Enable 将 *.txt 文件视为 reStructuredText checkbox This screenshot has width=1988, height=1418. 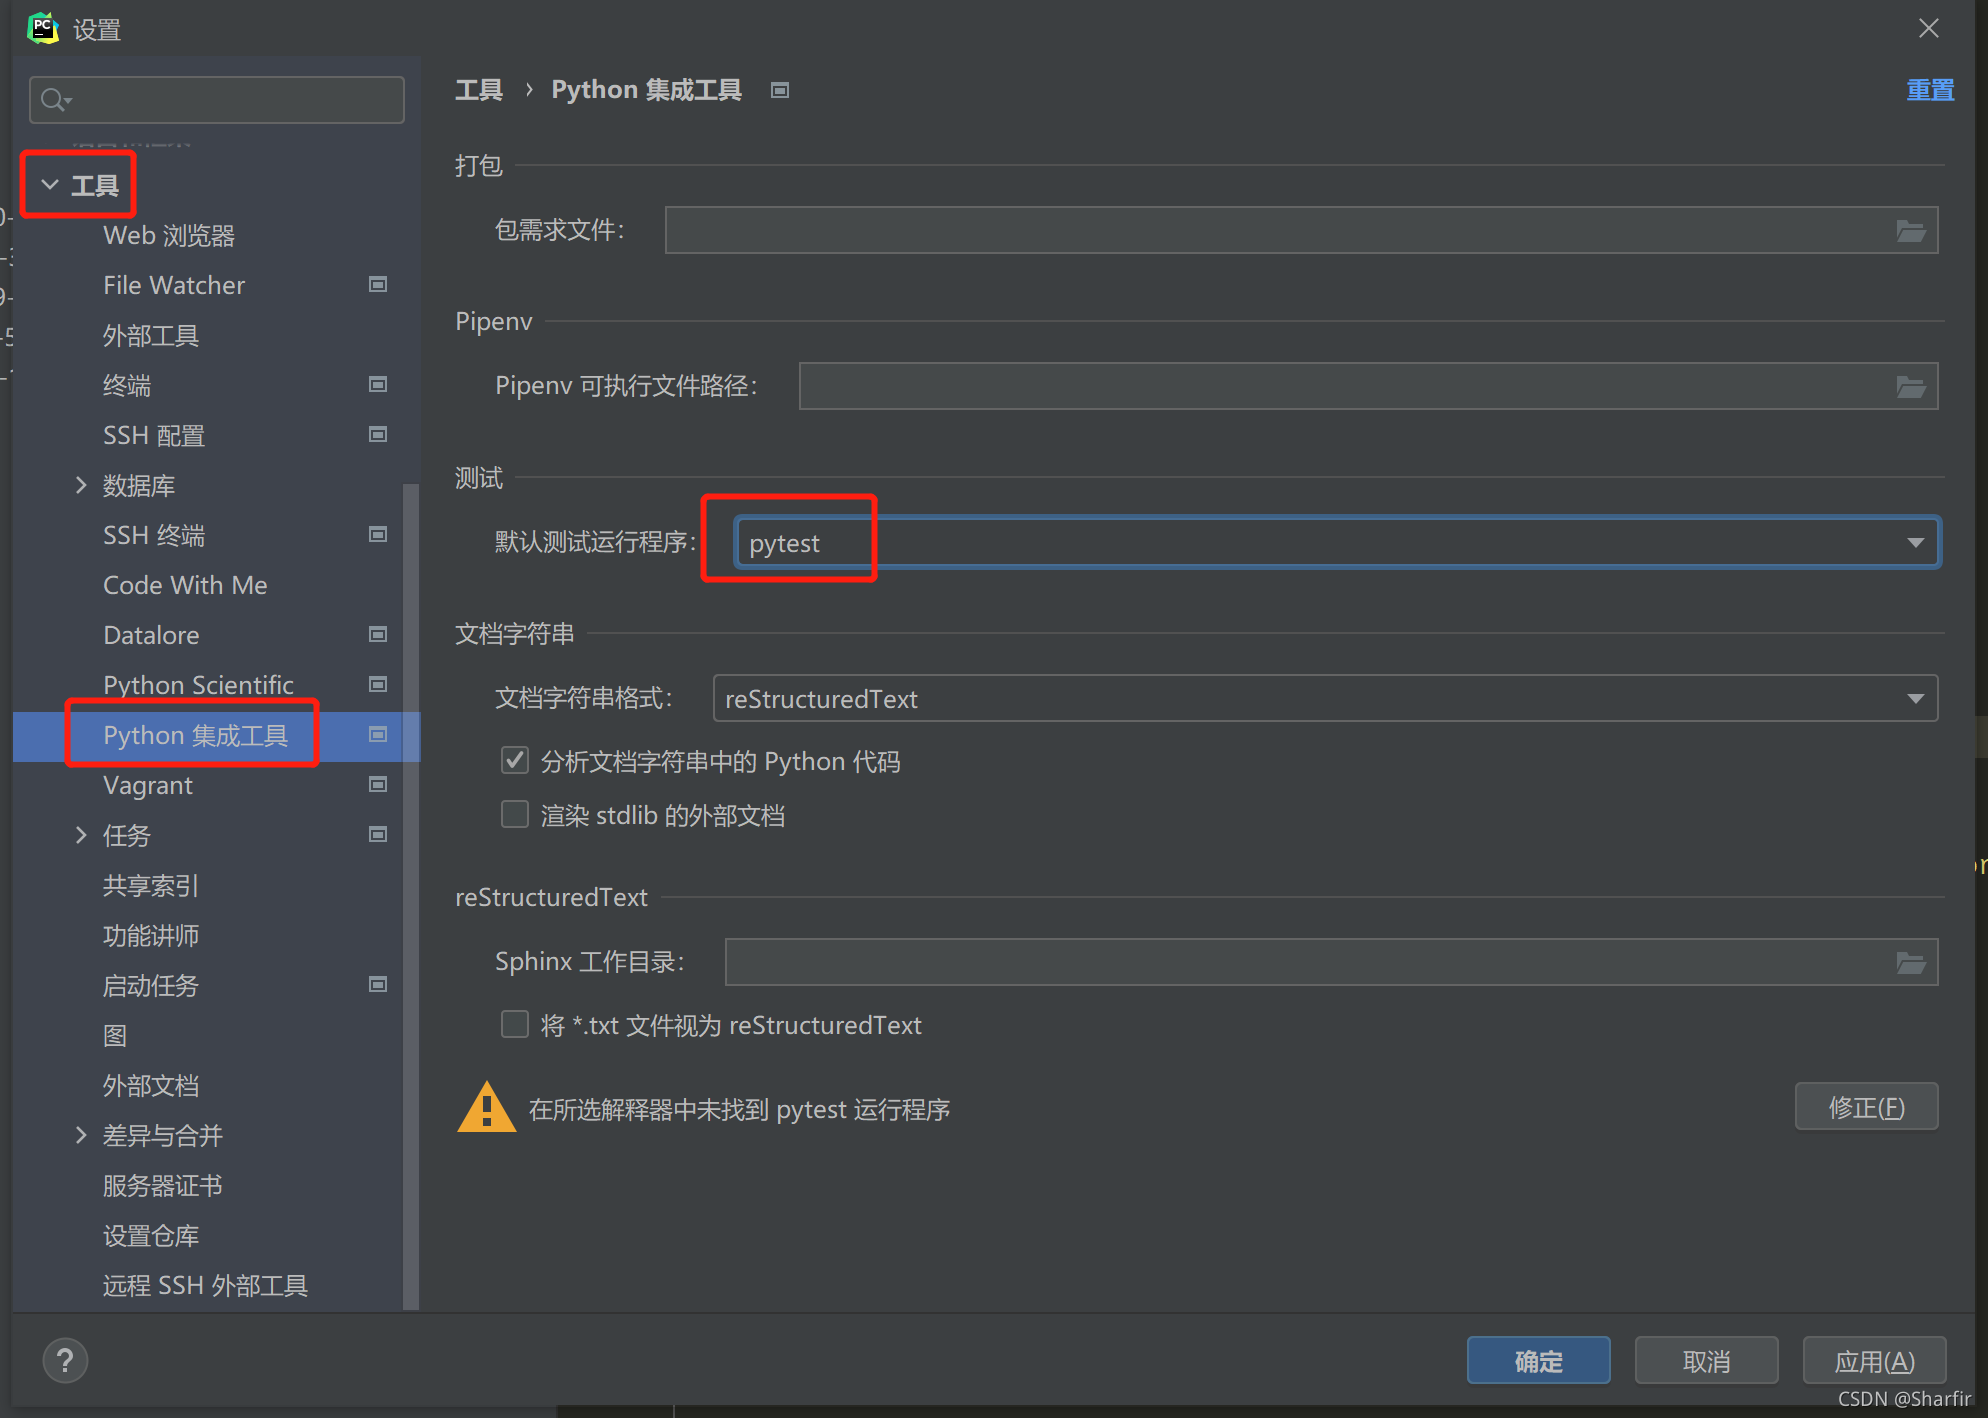515,1025
